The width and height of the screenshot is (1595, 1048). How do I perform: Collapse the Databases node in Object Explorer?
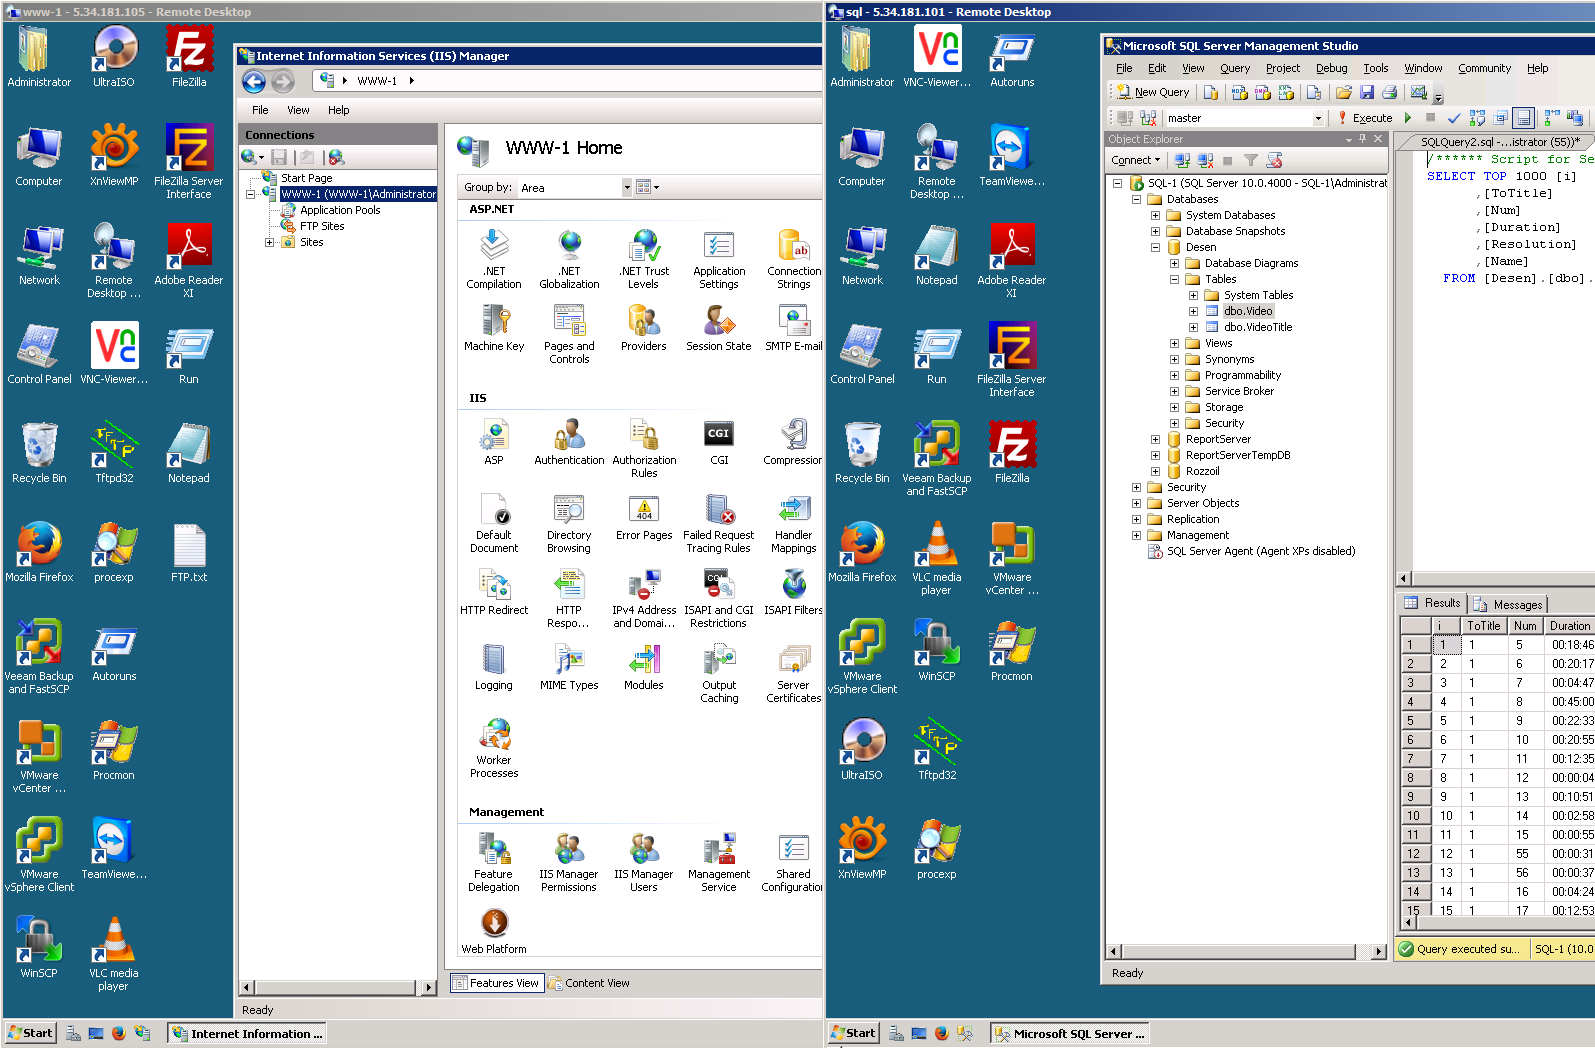1136,199
